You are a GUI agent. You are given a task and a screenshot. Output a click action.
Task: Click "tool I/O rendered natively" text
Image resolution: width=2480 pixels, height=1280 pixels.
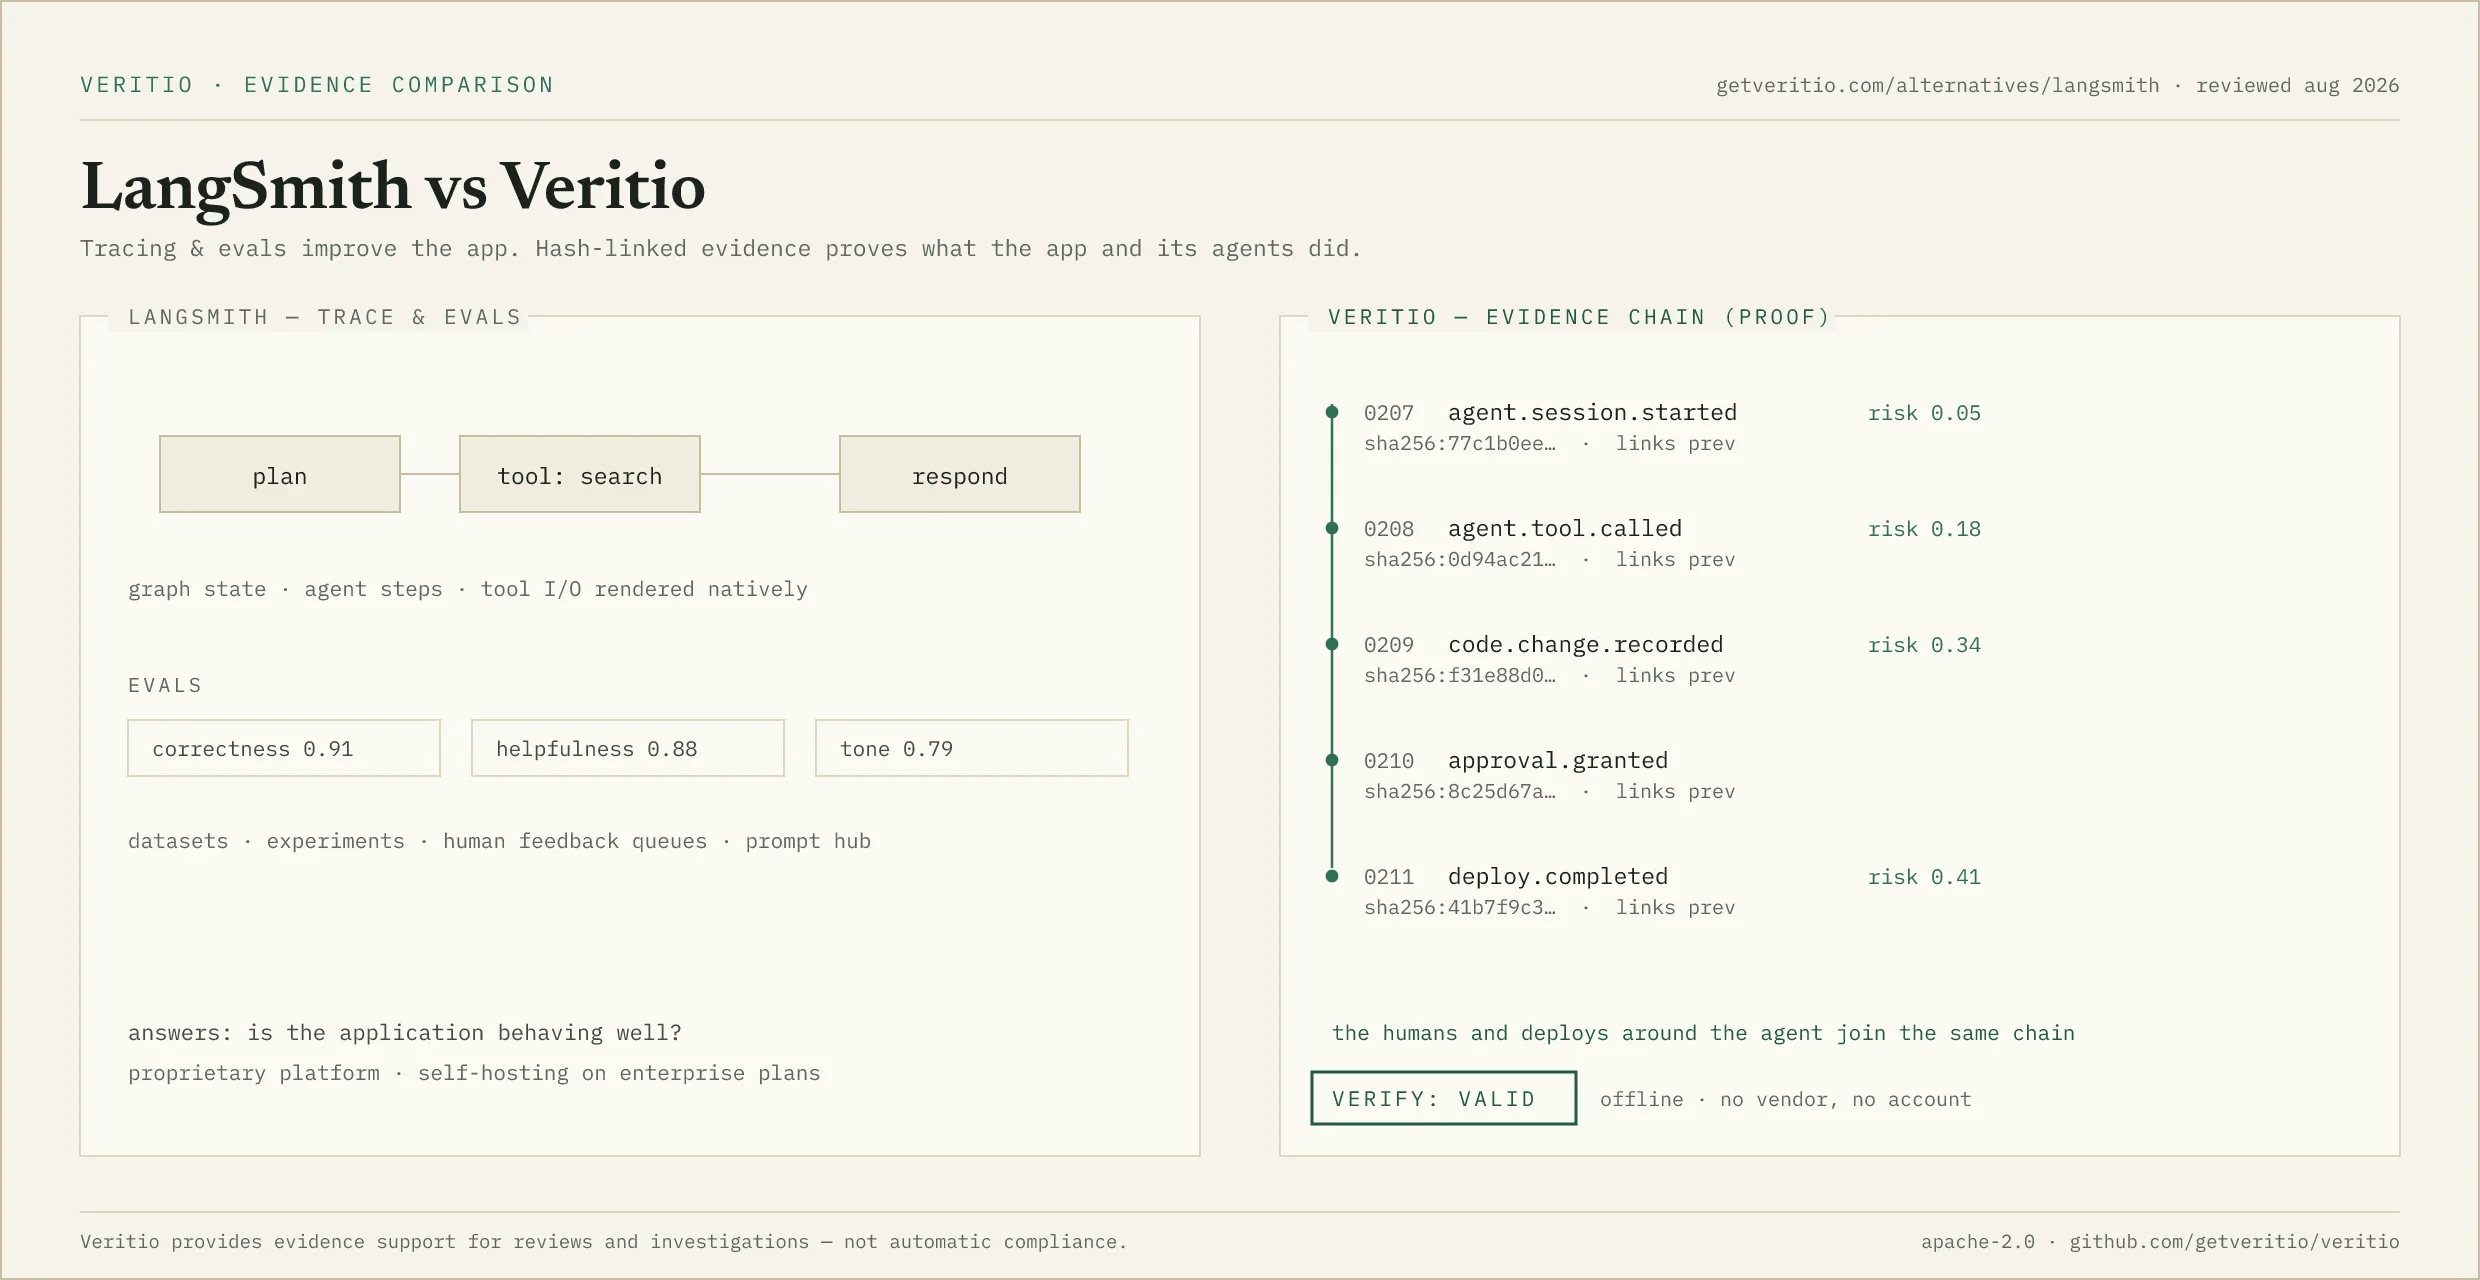[x=644, y=589]
